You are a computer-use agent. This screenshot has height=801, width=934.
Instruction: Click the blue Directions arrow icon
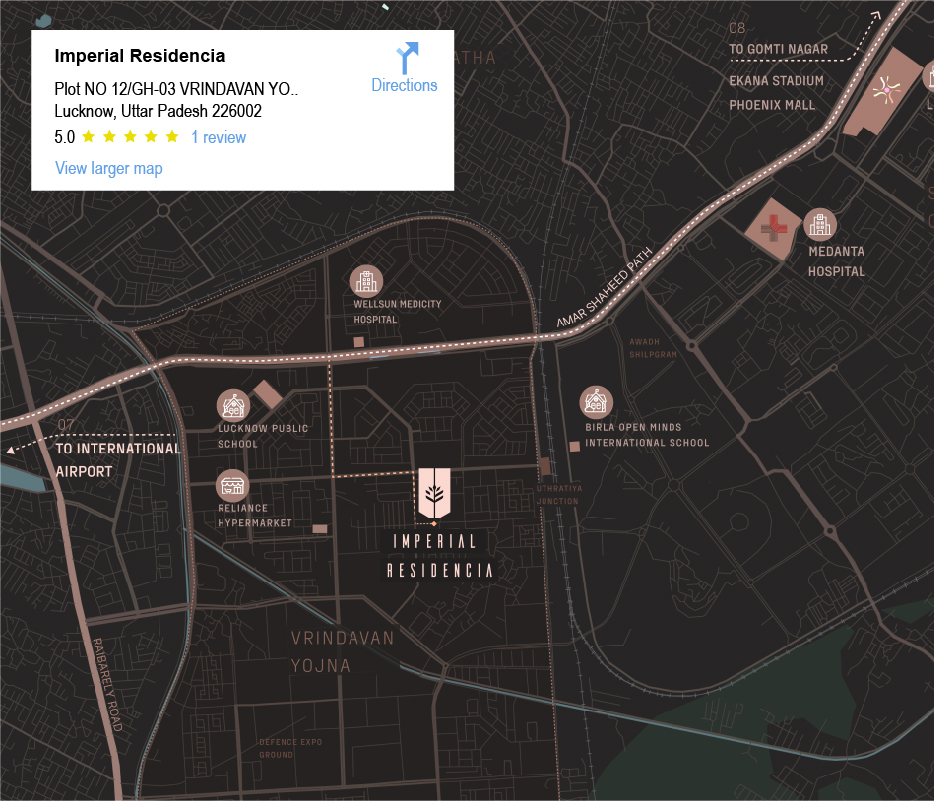[405, 56]
